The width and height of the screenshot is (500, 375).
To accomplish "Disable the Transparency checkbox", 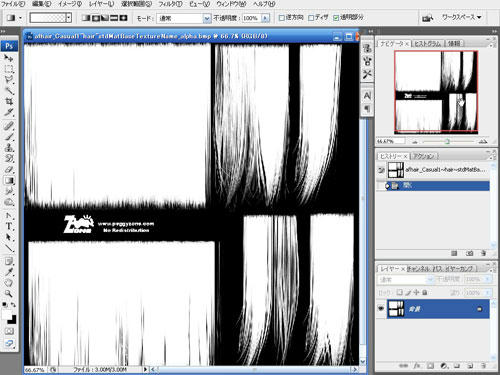I will click(x=336, y=18).
